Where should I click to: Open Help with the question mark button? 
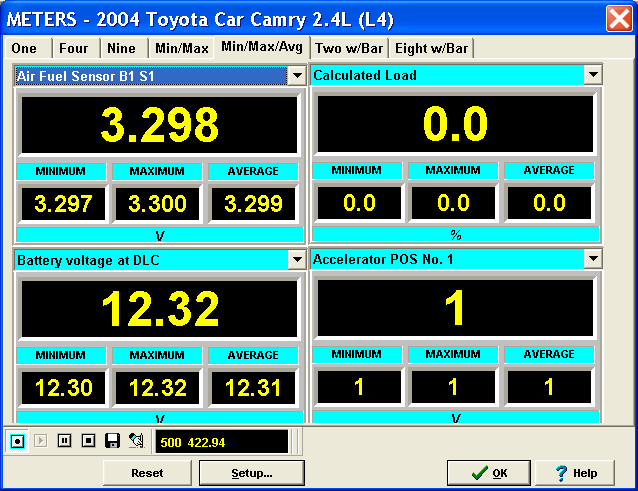574,473
